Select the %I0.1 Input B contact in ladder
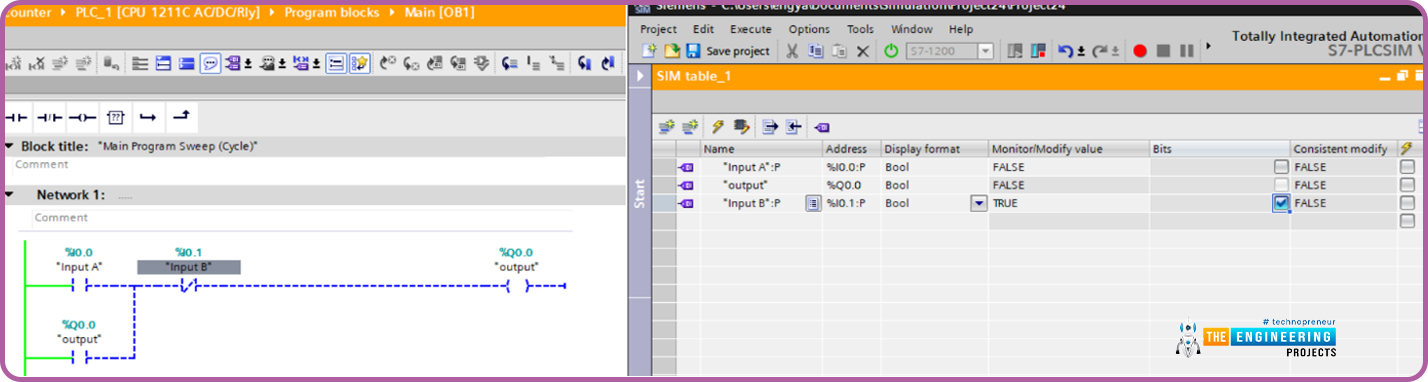 pos(188,287)
